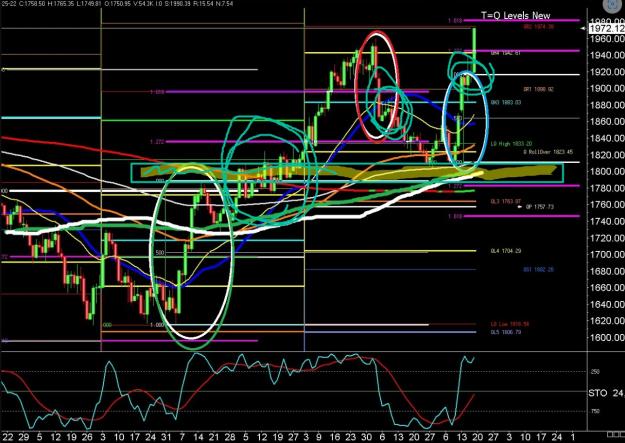Click the 'QP 1757.73' pivot label
Screen dimensions: 625x443
pyautogui.click(x=539, y=207)
